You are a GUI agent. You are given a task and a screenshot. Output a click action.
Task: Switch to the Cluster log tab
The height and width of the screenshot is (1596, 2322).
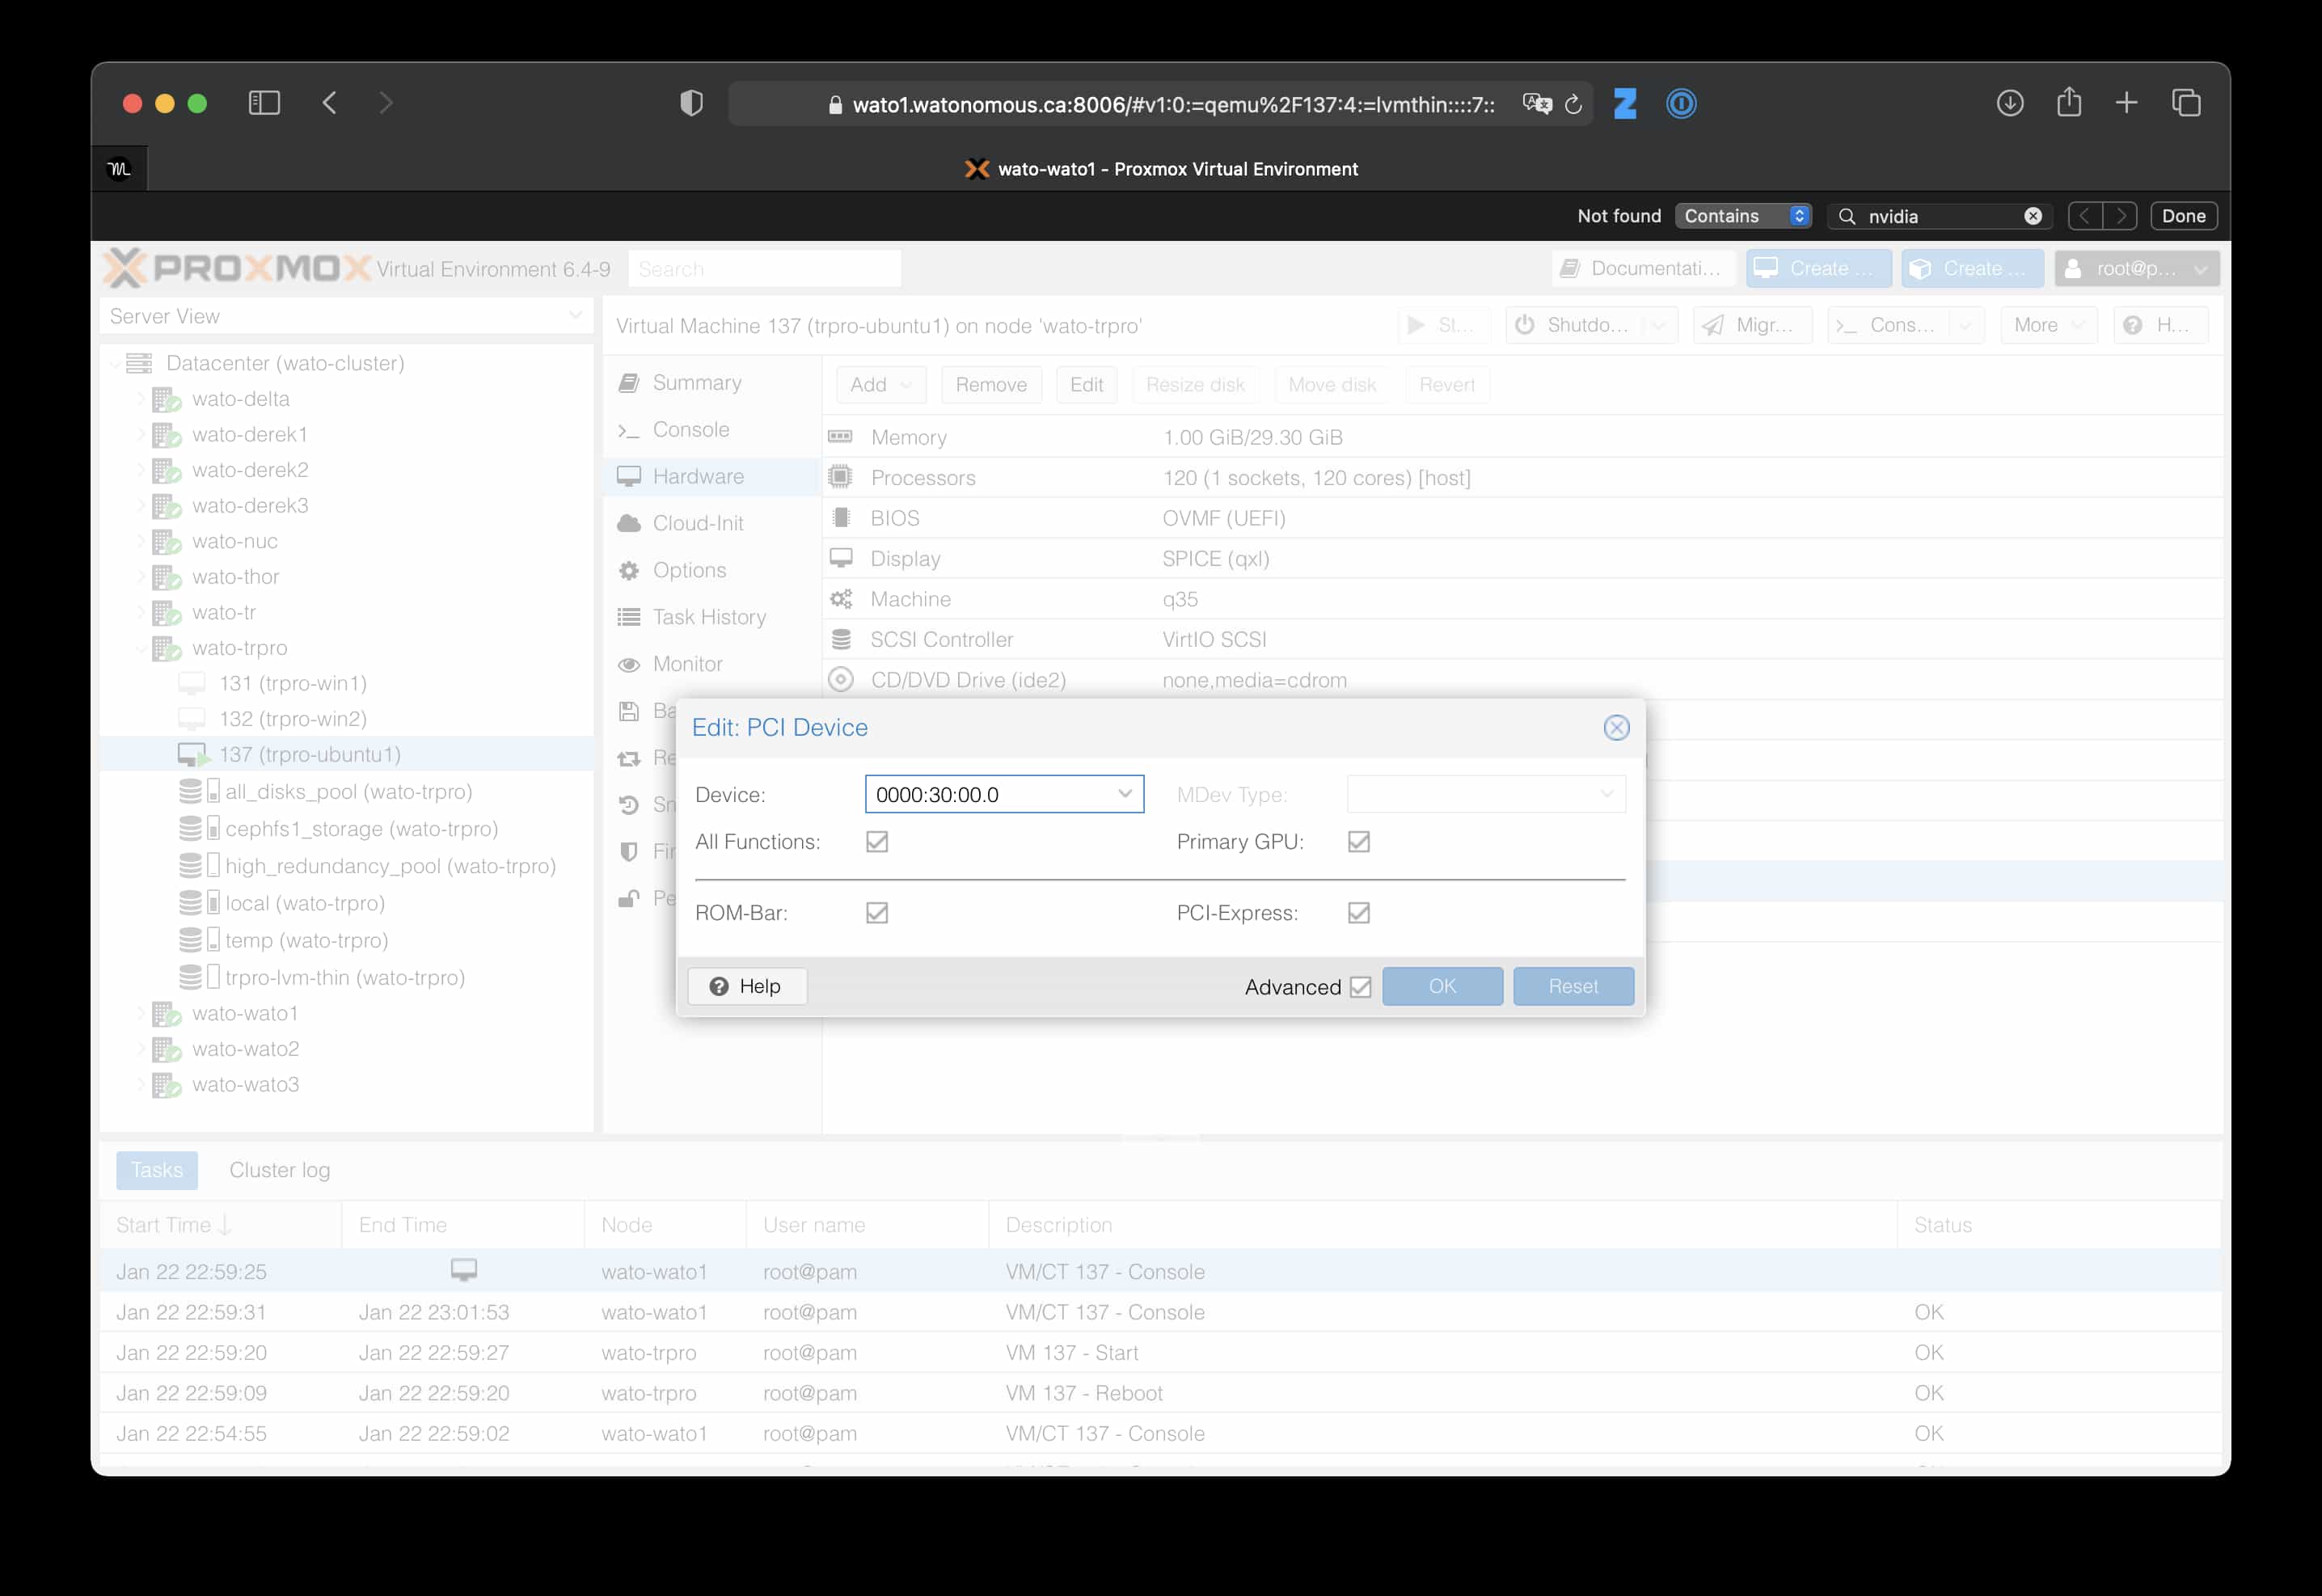(x=279, y=1170)
